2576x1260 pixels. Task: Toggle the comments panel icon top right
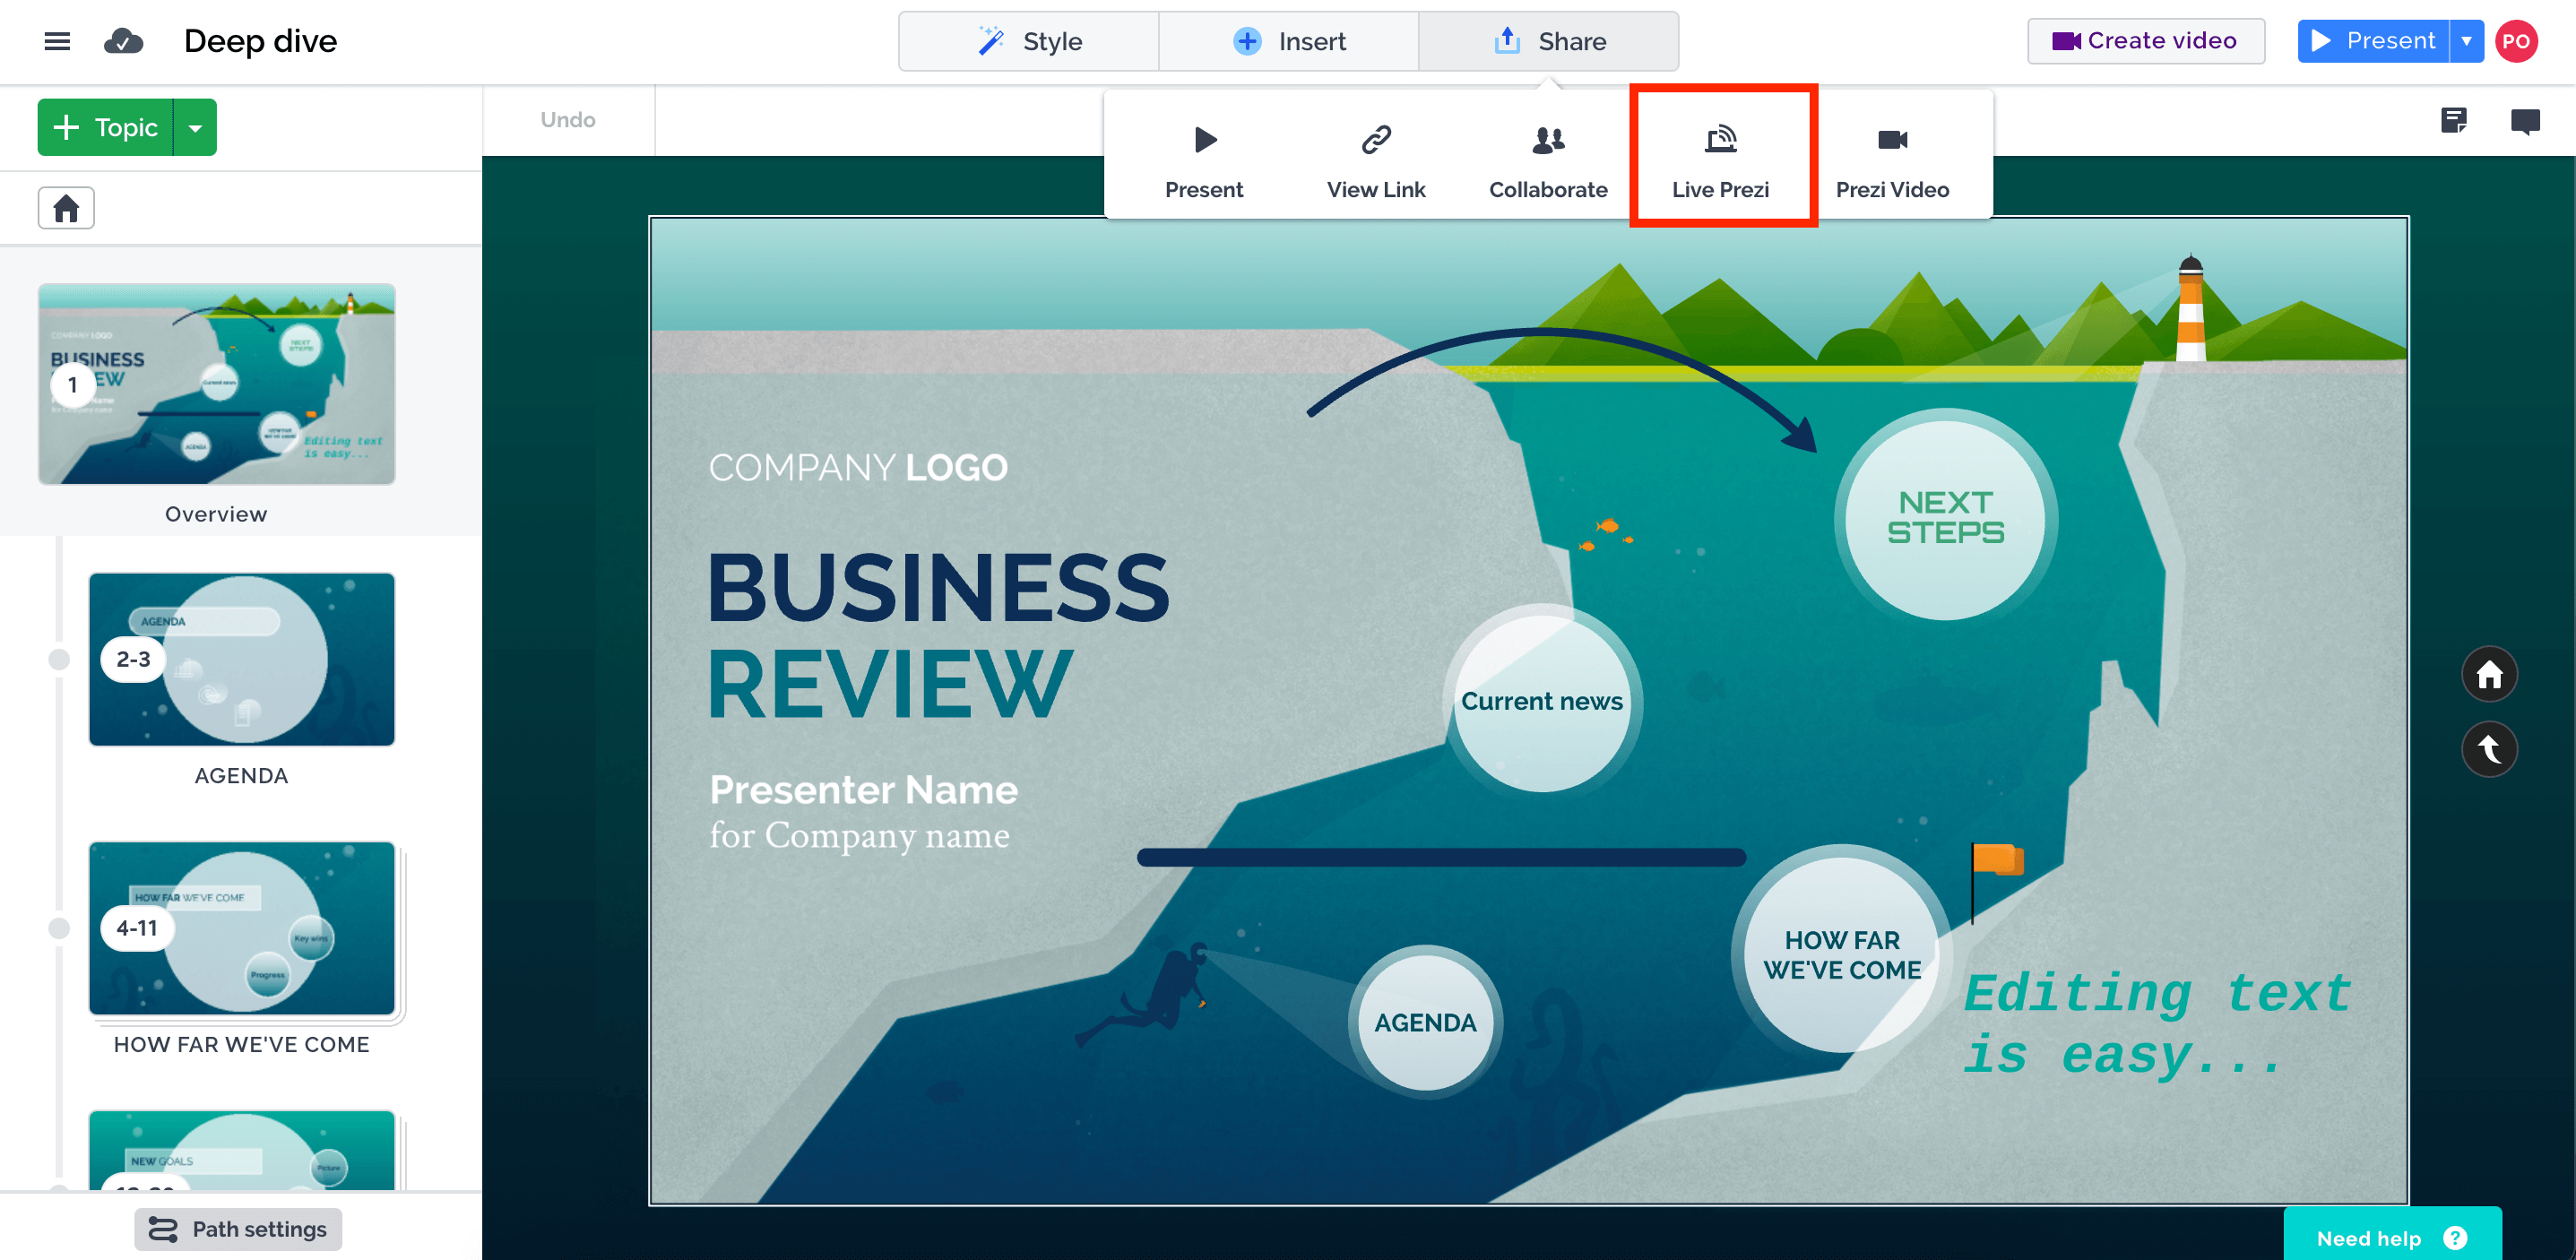pos(2527,118)
